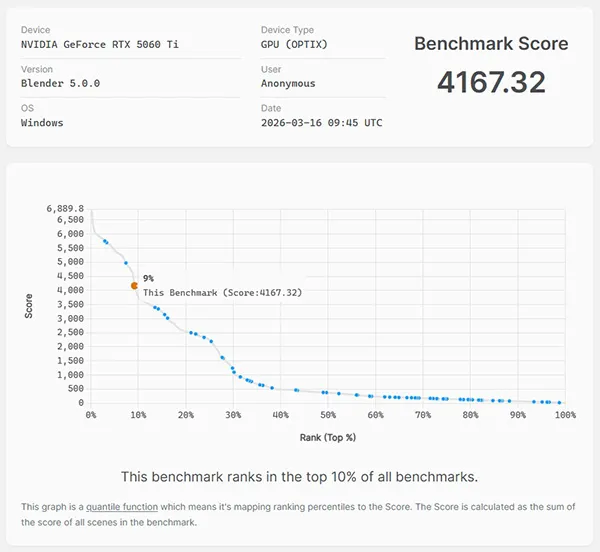
Task: Click the orange This Benchmark data point
Action: click(x=134, y=285)
